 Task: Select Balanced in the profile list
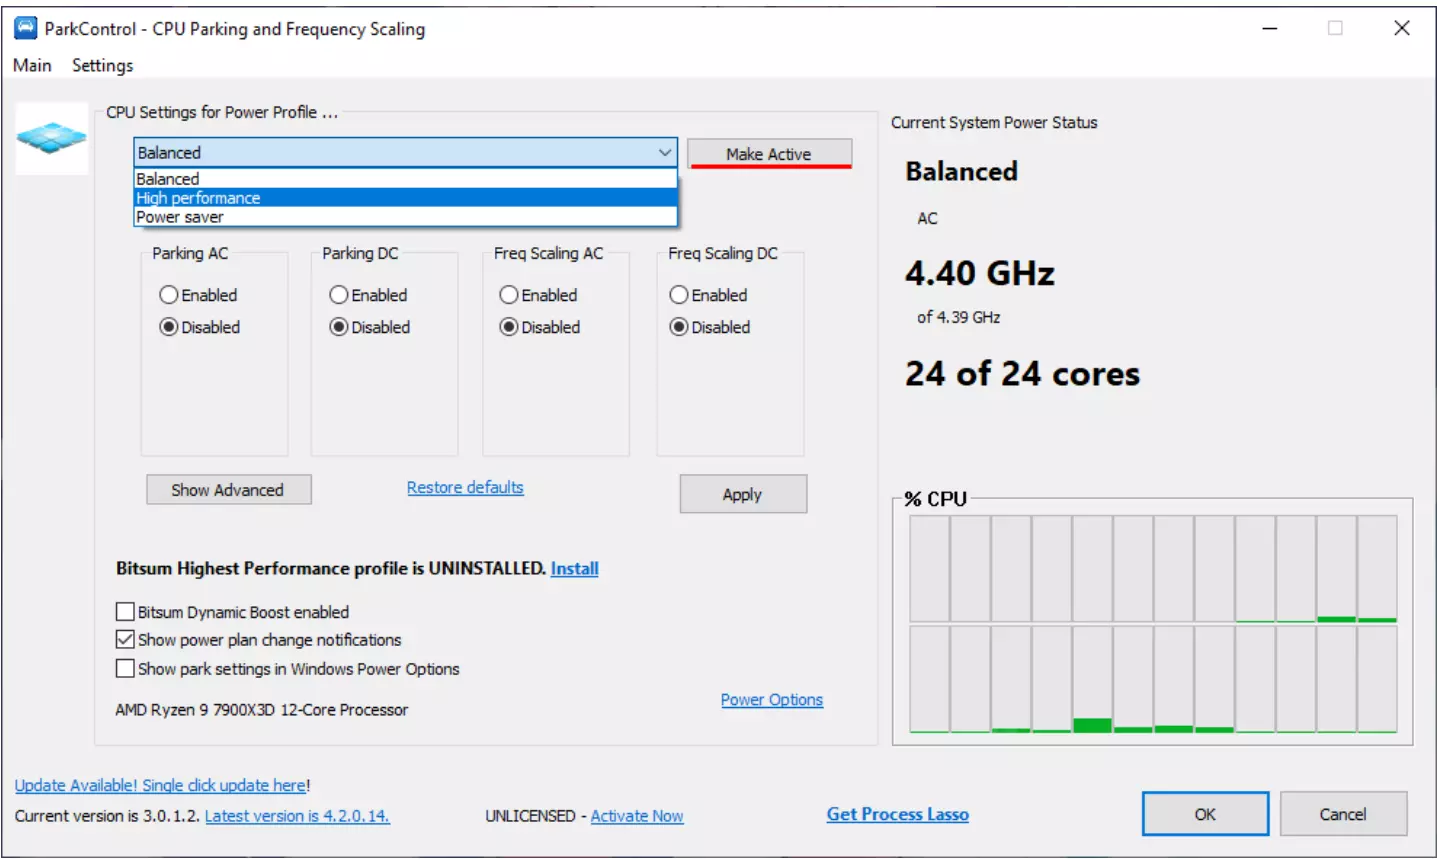pos(406,179)
